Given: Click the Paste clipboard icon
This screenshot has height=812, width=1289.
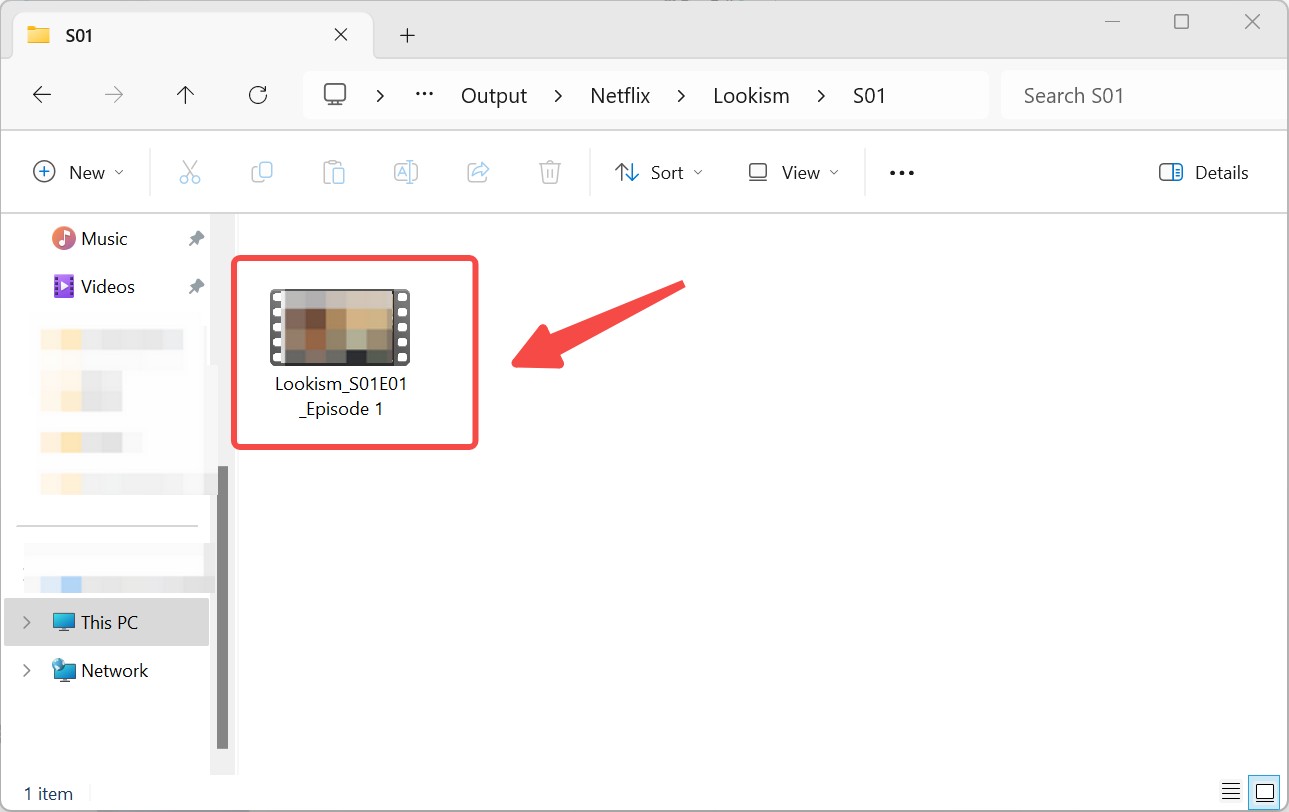Looking at the screenshot, I should [x=334, y=172].
